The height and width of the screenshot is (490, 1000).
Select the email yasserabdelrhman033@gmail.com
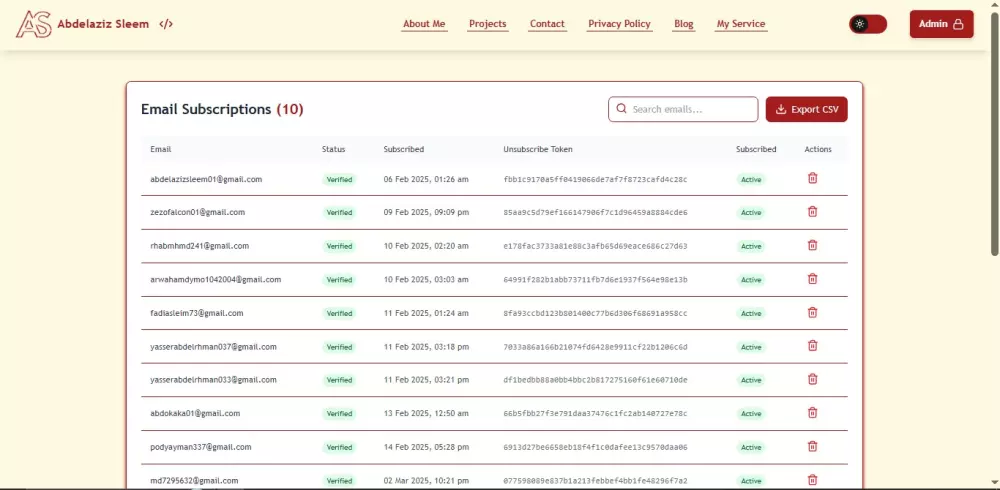click(214, 380)
